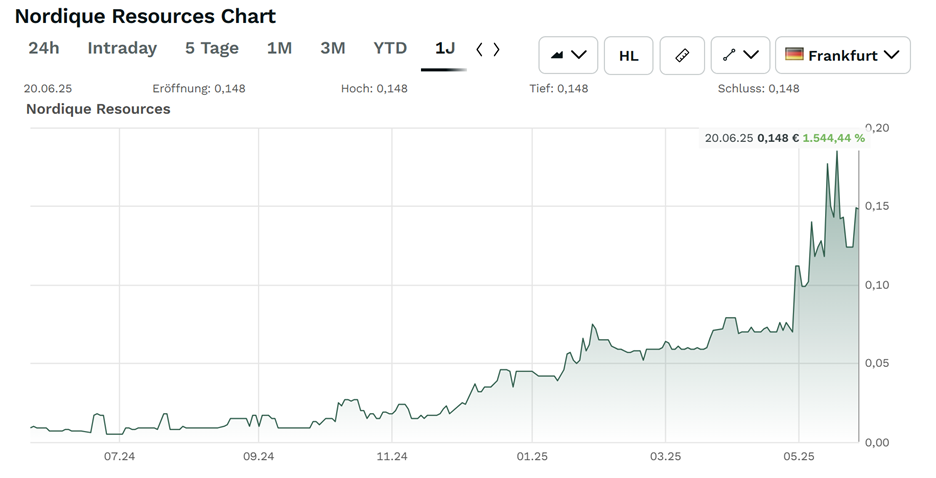This screenshot has height=478, width=936.
Task: Select the 1M time range
Action: [x=279, y=48]
